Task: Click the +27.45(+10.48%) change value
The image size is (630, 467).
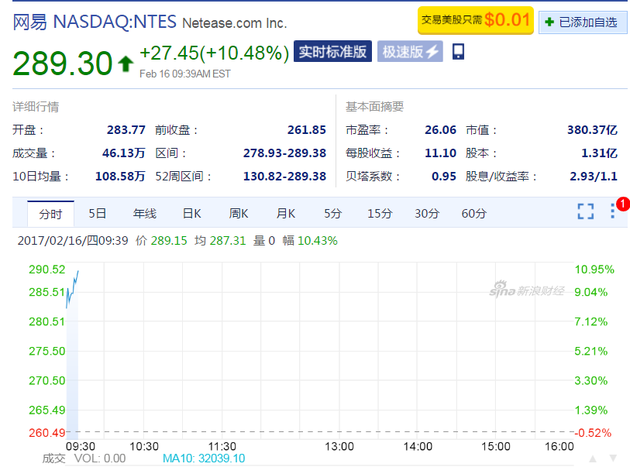Action: click(x=214, y=53)
